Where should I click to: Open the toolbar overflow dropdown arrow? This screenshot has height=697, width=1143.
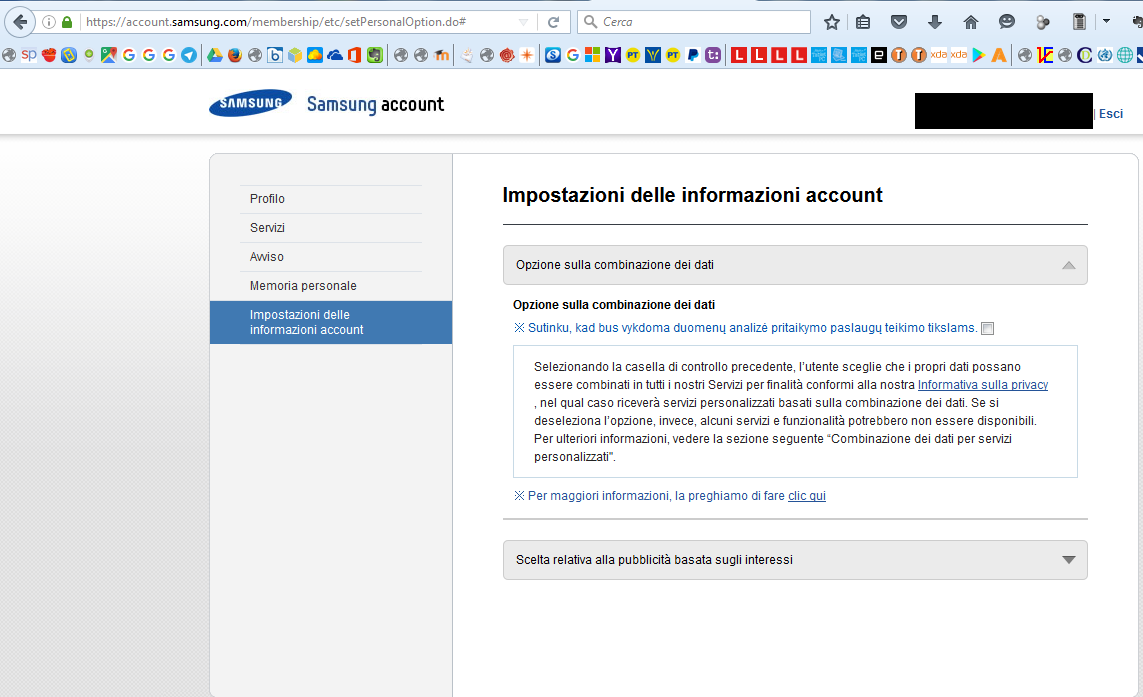(1107, 21)
